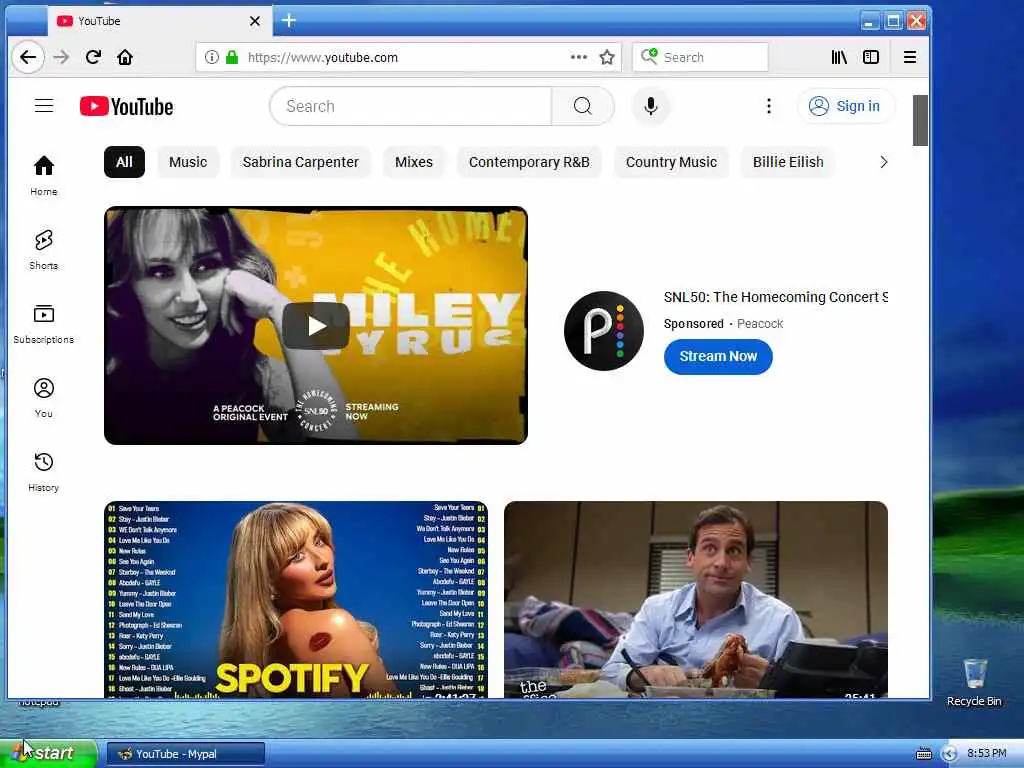Expand hidden tray icons arrow

tap(950, 754)
